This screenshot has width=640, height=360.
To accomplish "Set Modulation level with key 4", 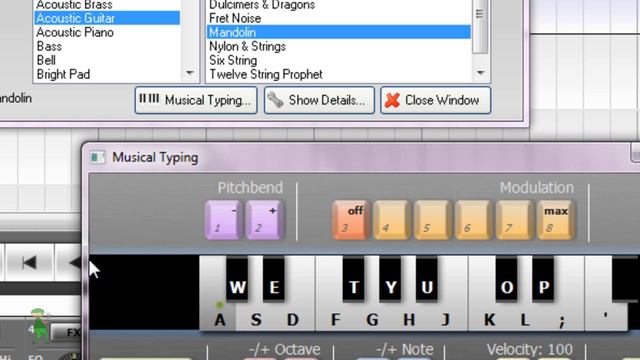I will click(x=391, y=220).
